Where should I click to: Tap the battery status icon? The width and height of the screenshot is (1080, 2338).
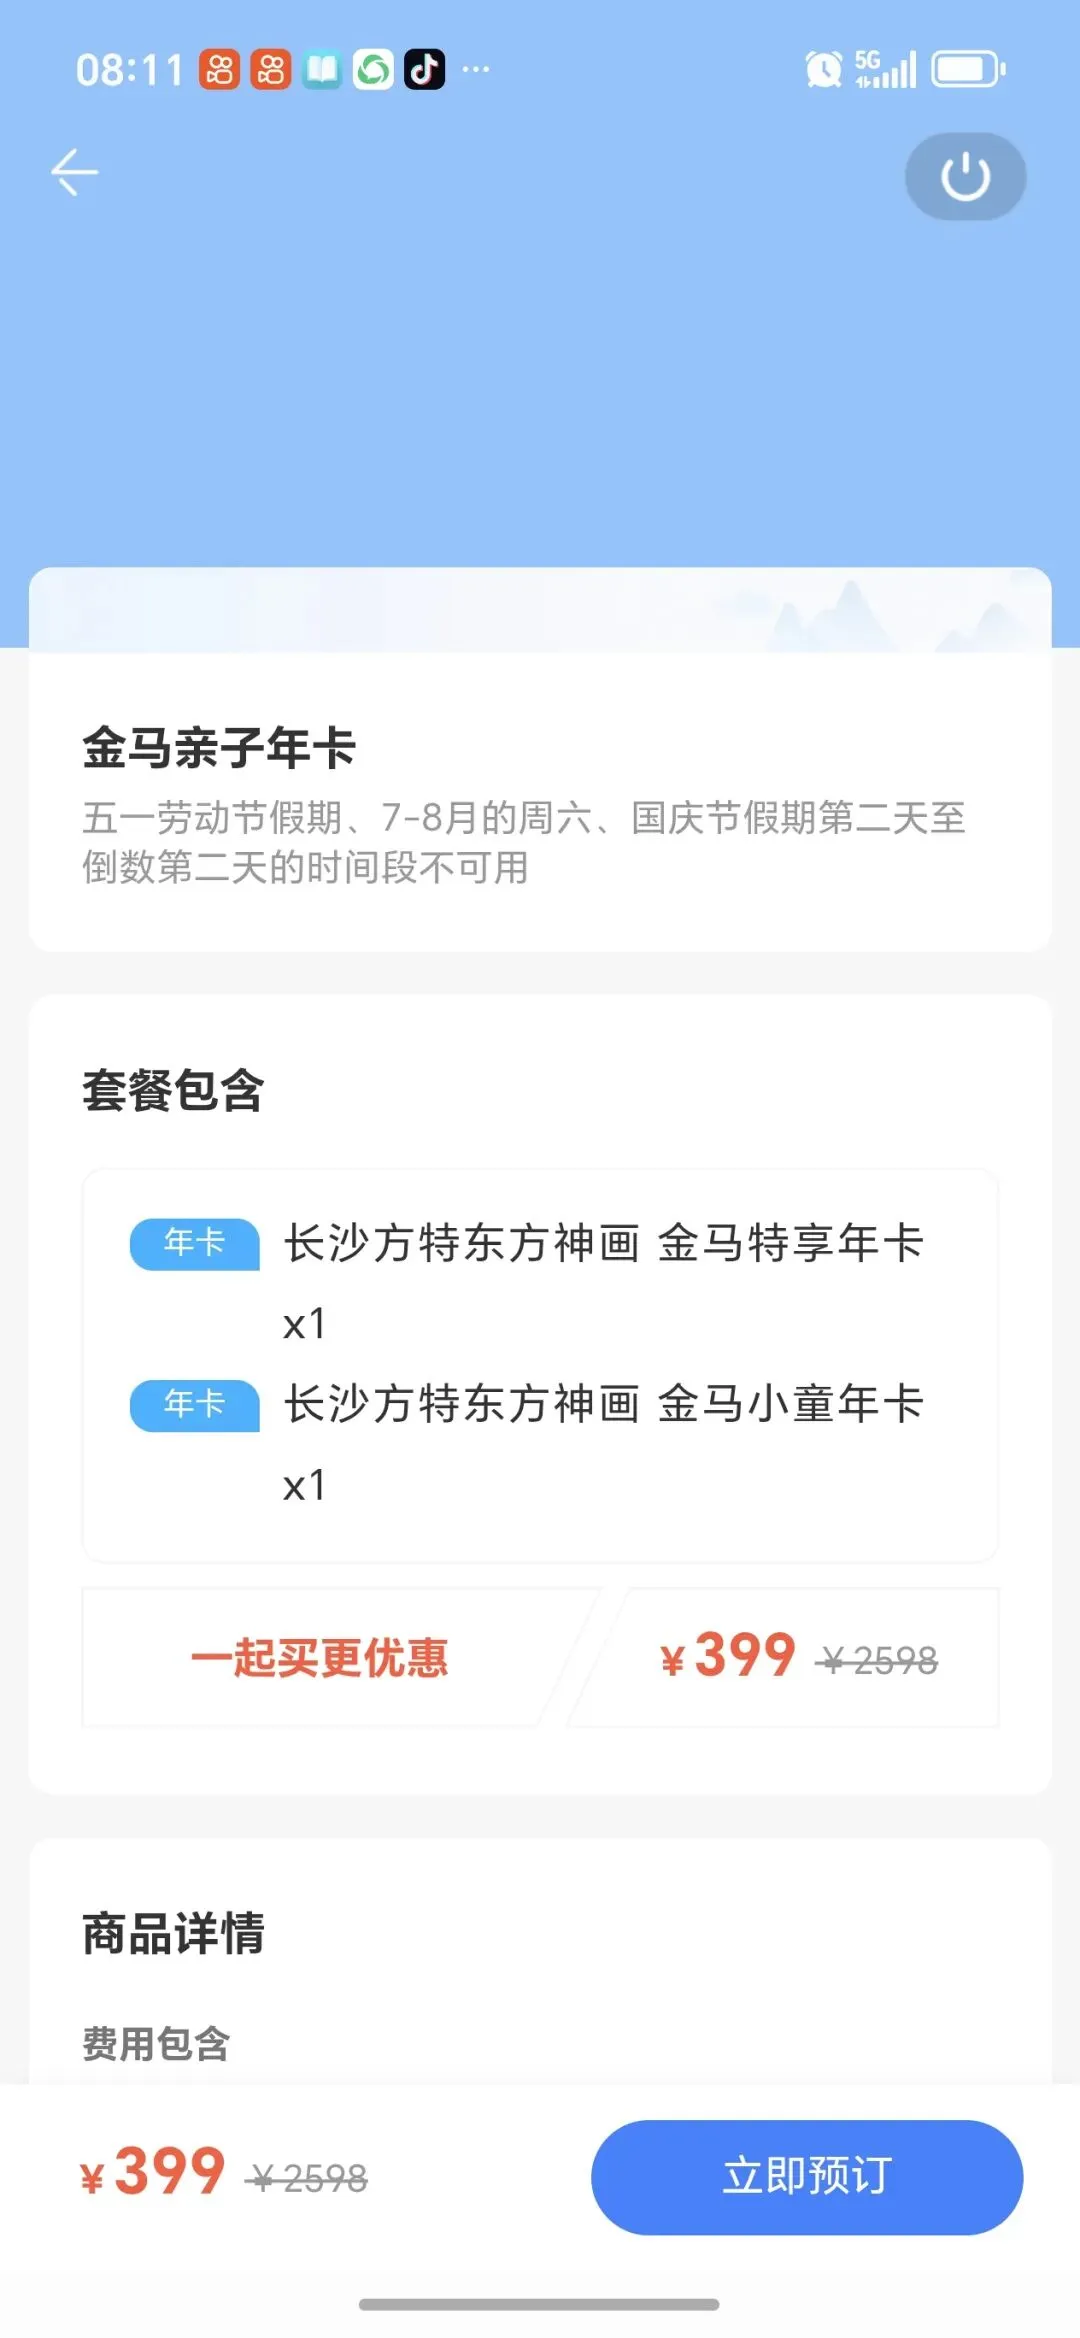(969, 70)
